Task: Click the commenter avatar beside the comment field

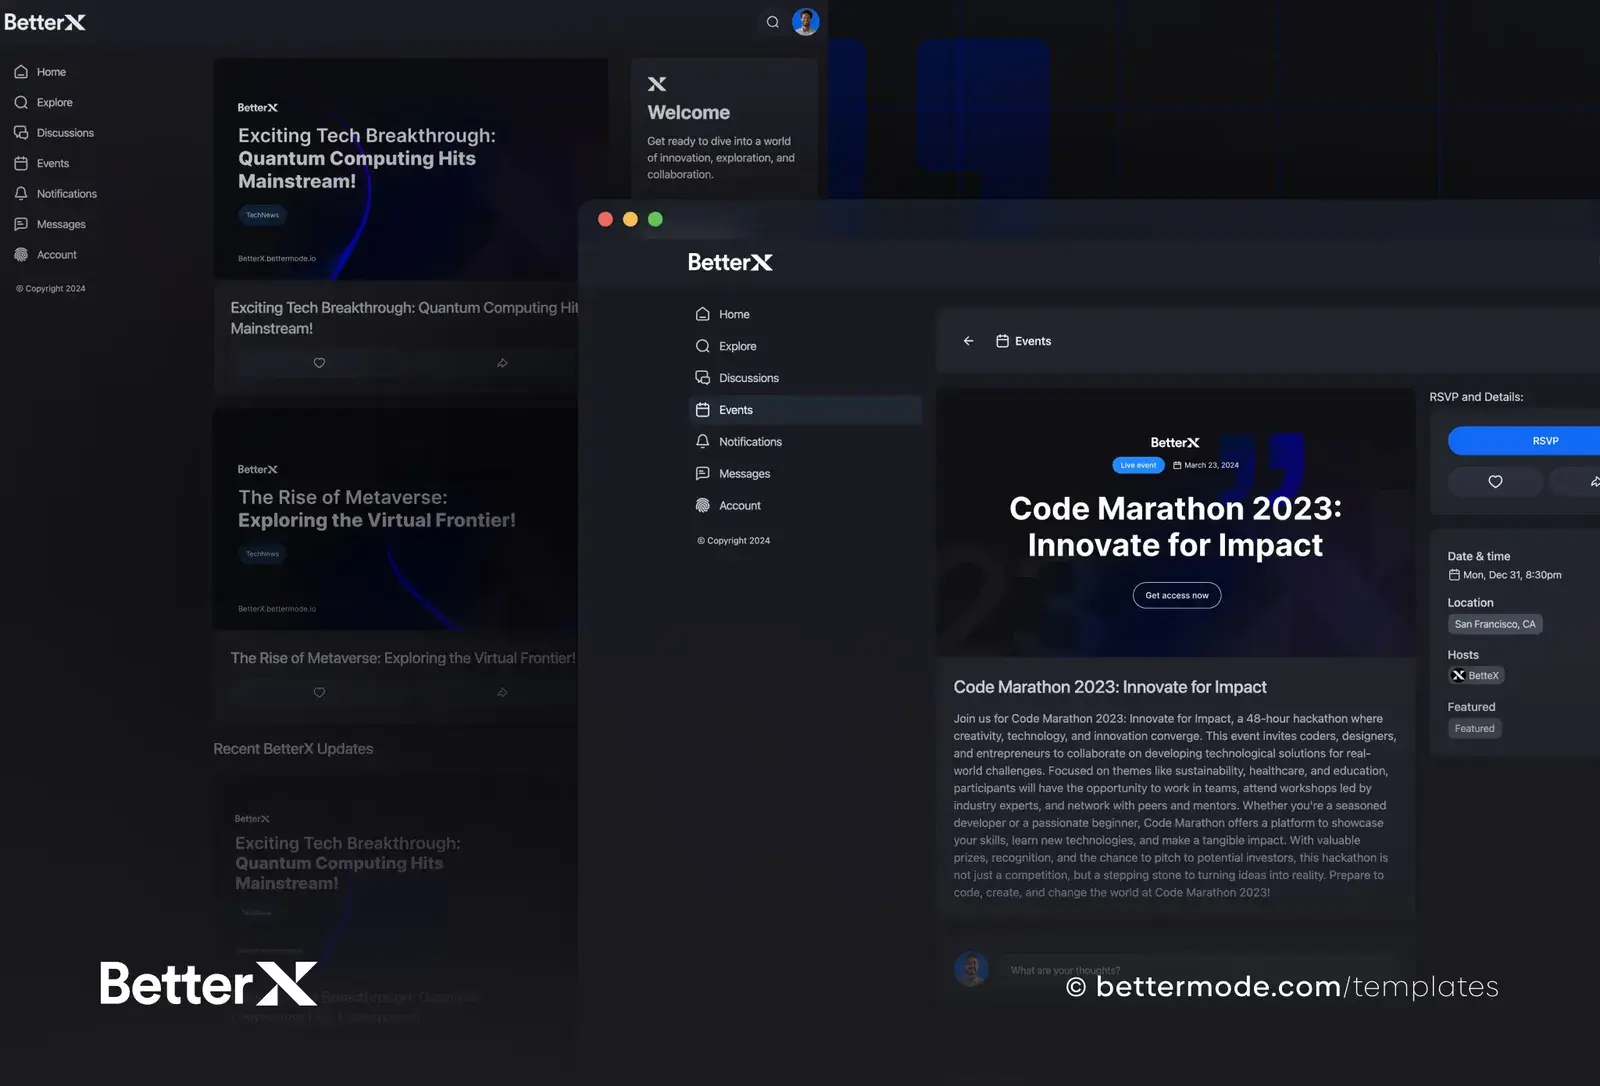Action: coord(971,968)
